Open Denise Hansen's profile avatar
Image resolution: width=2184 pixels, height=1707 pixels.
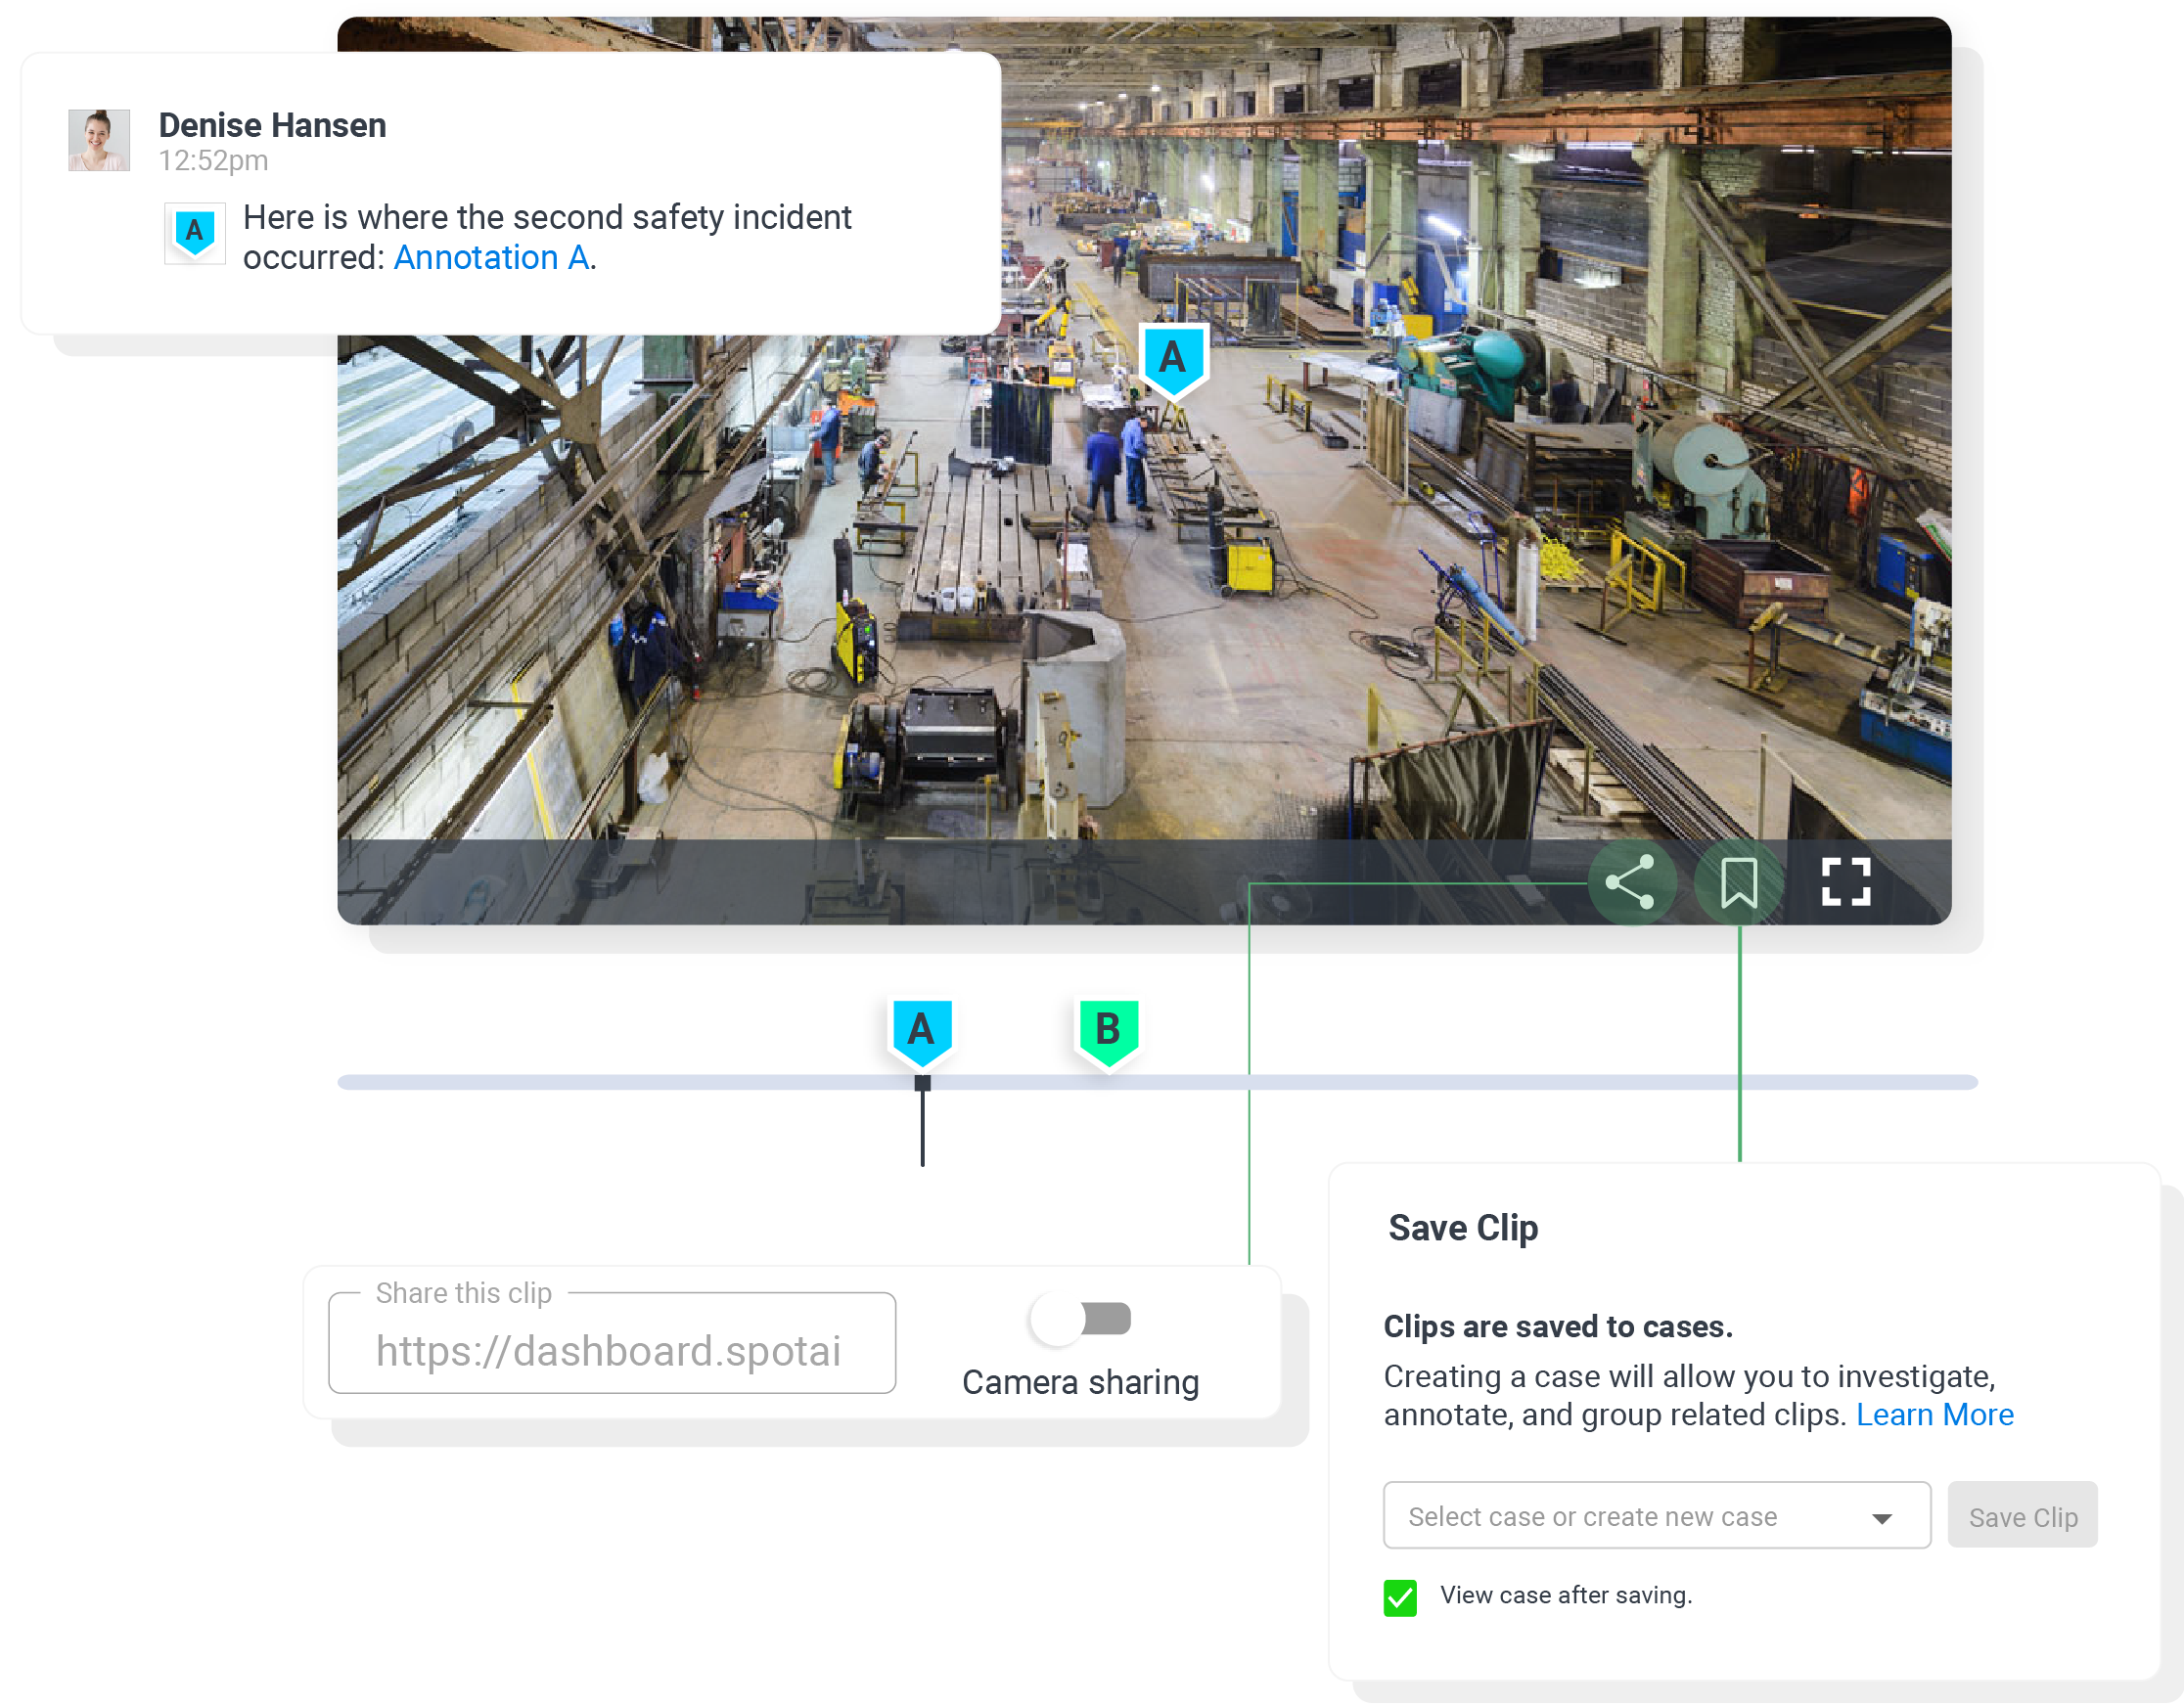tap(99, 141)
